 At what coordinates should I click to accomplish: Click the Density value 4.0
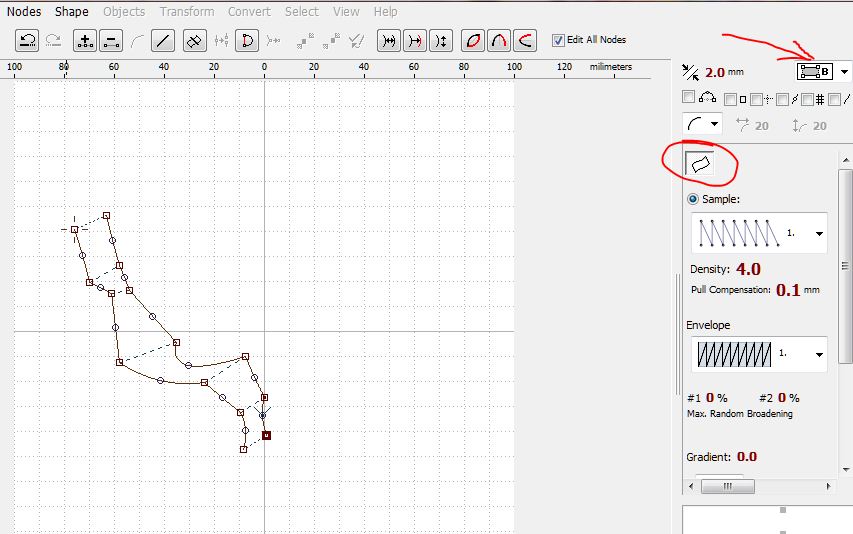[x=749, y=269]
